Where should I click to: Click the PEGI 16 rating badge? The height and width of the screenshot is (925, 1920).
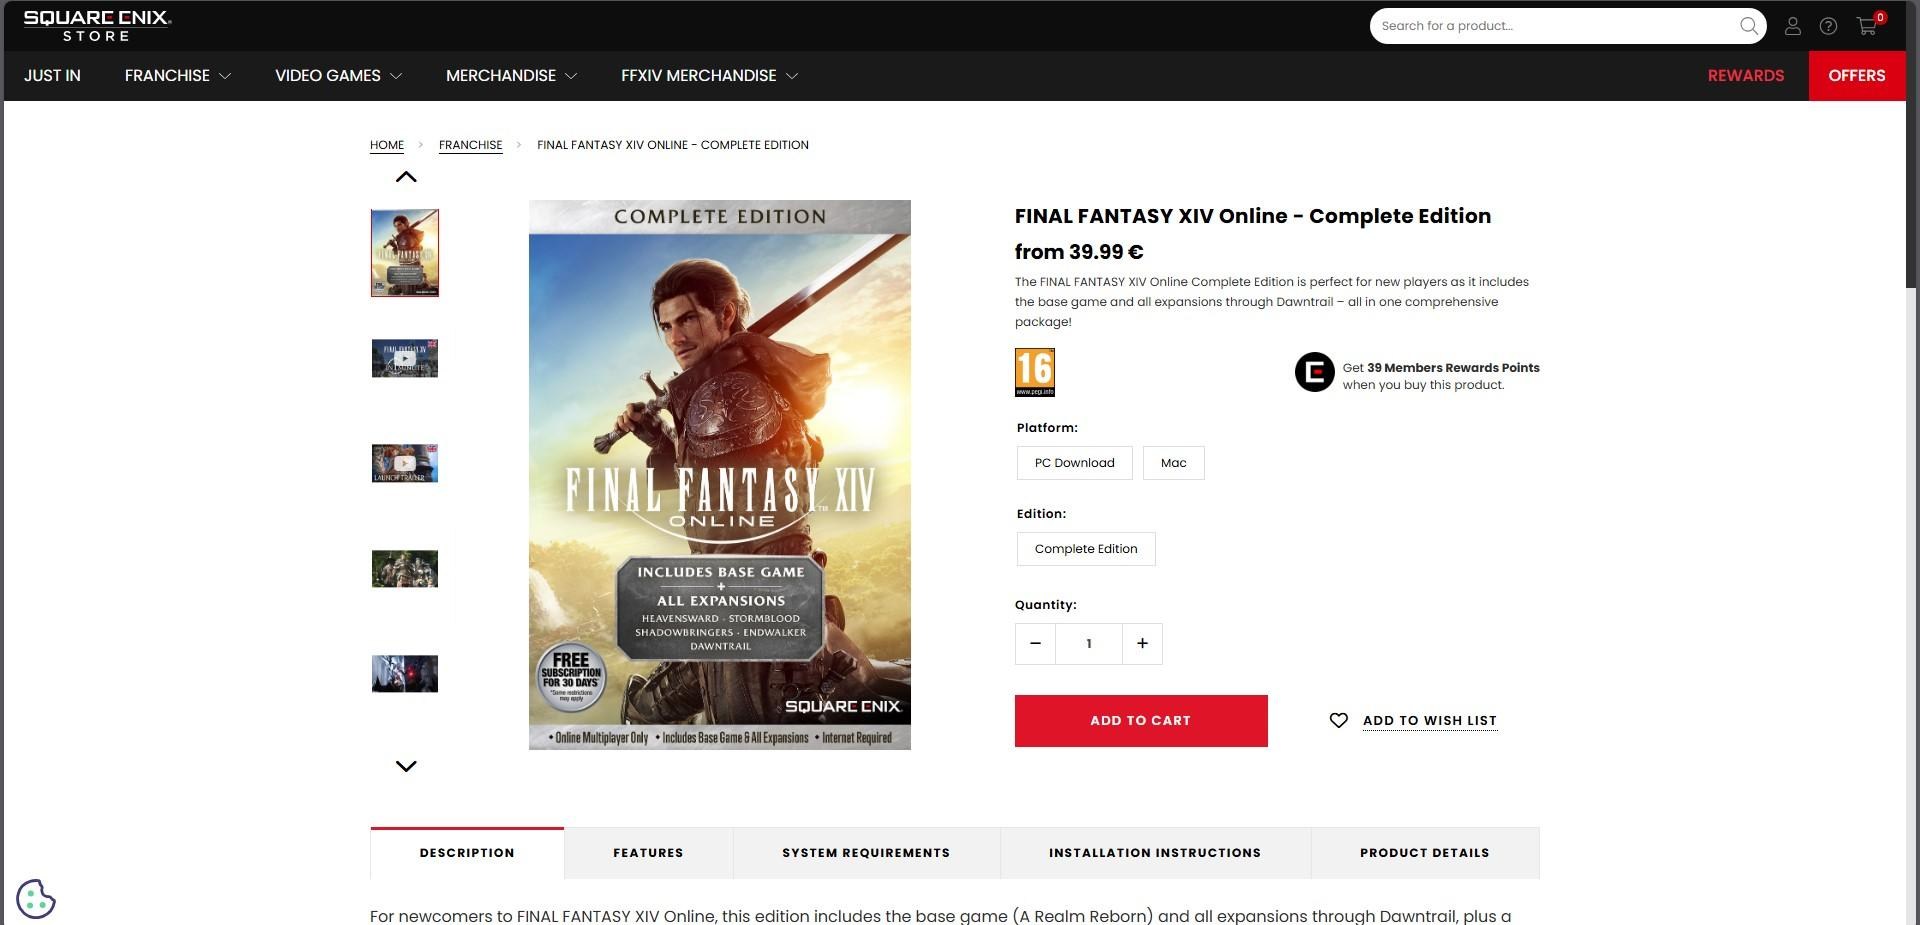1034,372
